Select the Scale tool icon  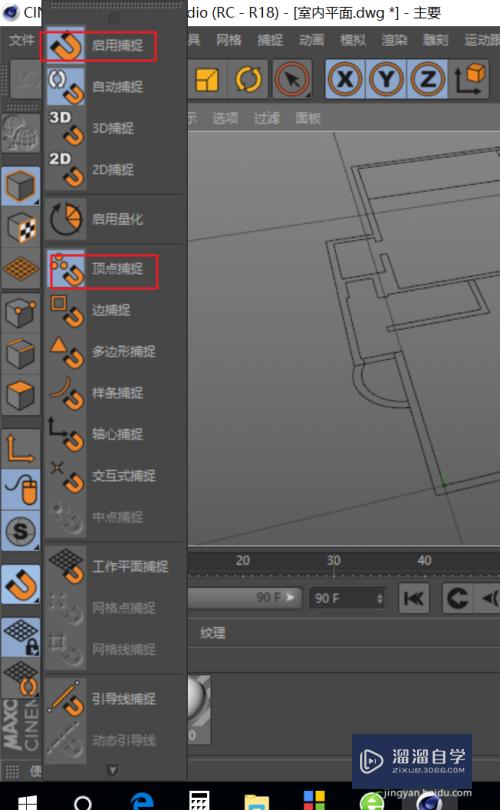click(207, 80)
